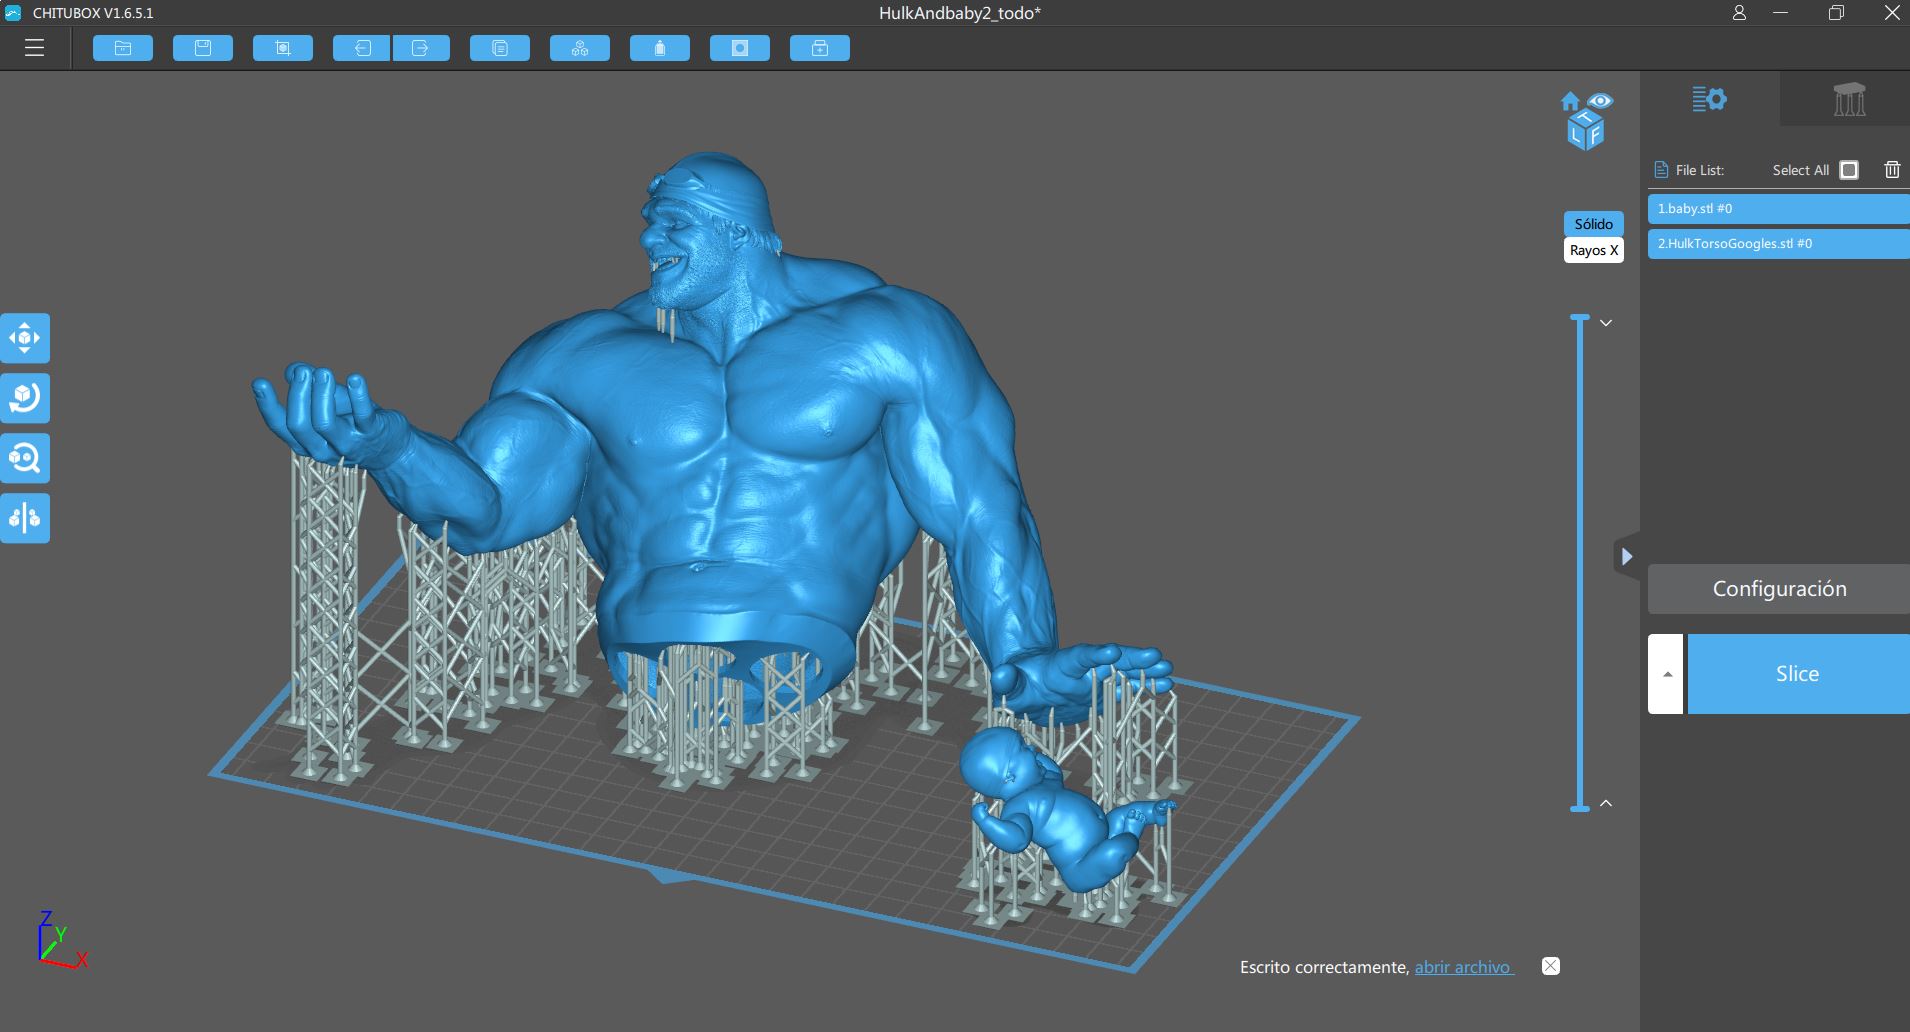Expand the slider top chevron above viewport
Viewport: 1910px width, 1032px height.
coord(1605,322)
